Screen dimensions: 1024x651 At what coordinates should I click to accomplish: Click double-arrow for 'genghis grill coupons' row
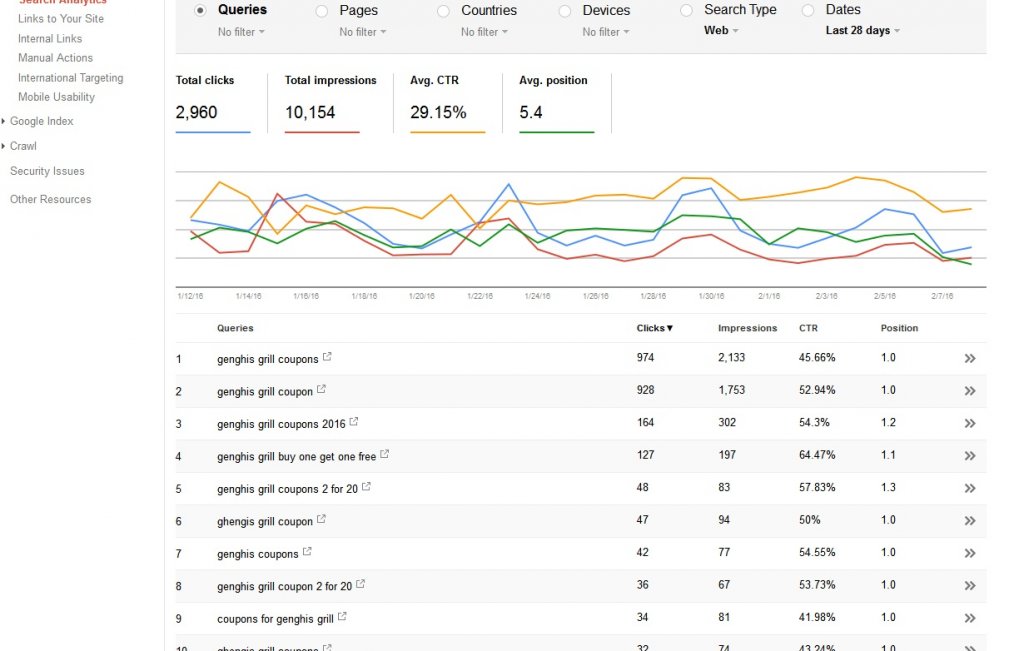click(x=970, y=358)
